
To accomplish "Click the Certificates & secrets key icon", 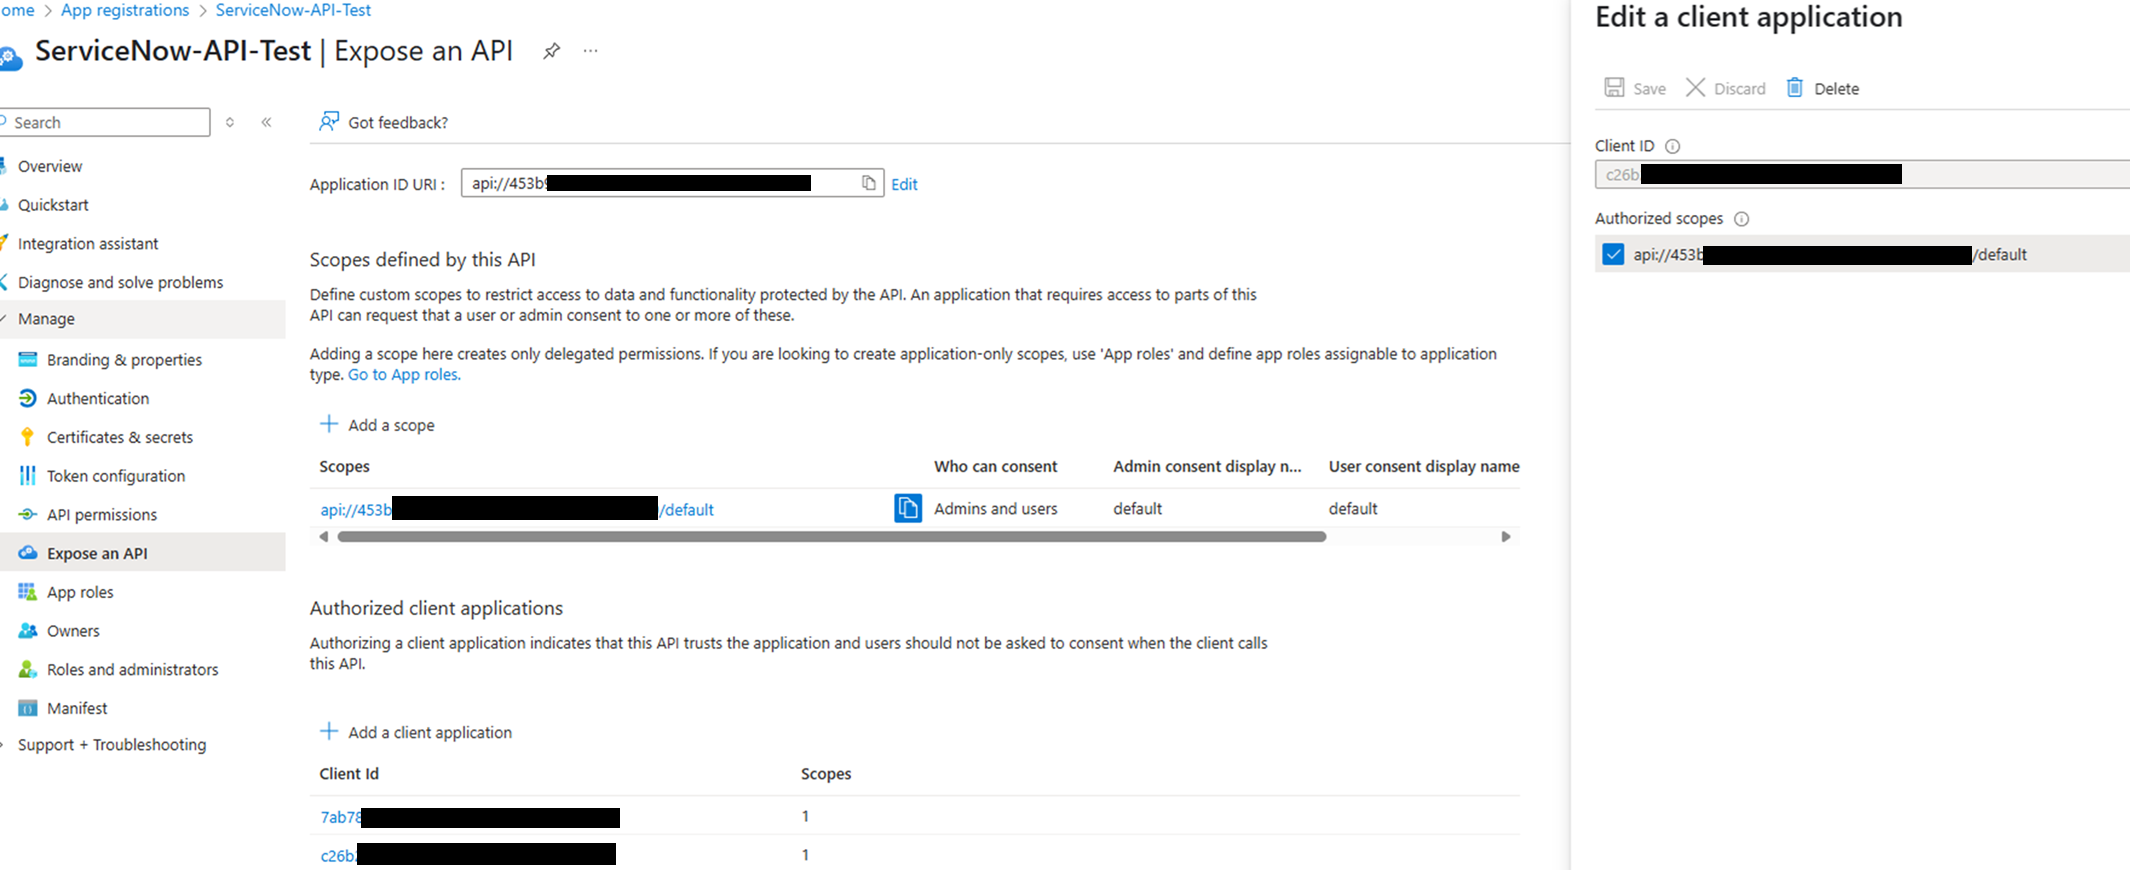I will pyautogui.click(x=28, y=437).
